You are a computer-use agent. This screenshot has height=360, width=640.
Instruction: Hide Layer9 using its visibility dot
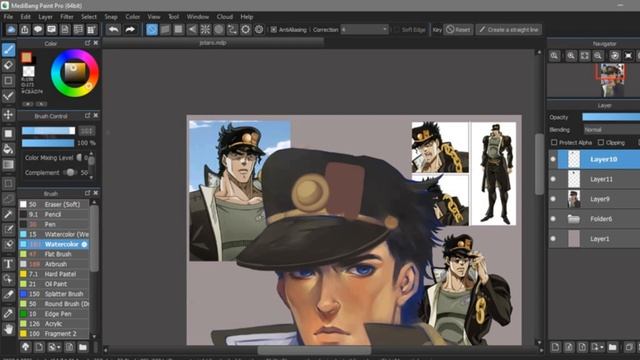pos(553,199)
